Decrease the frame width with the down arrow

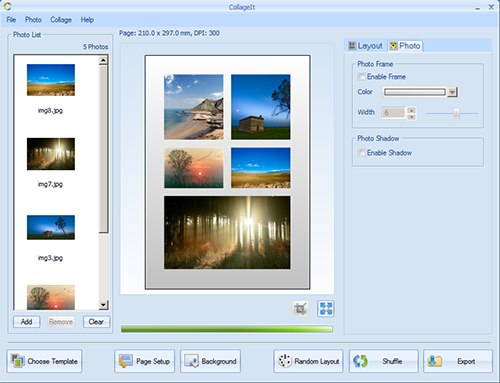412,116
